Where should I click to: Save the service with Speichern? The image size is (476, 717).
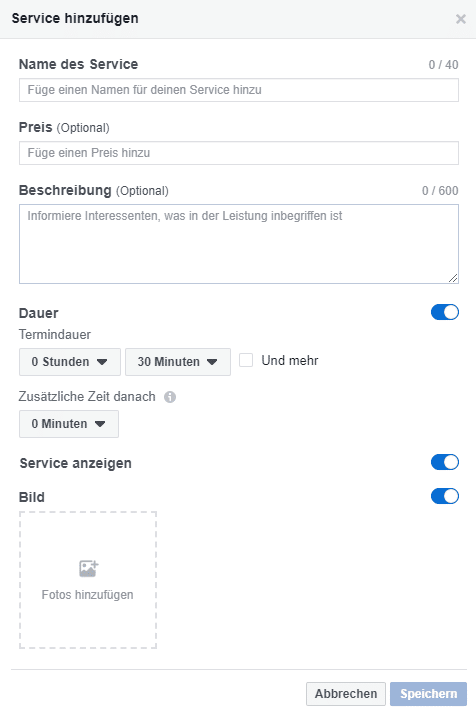point(428,694)
